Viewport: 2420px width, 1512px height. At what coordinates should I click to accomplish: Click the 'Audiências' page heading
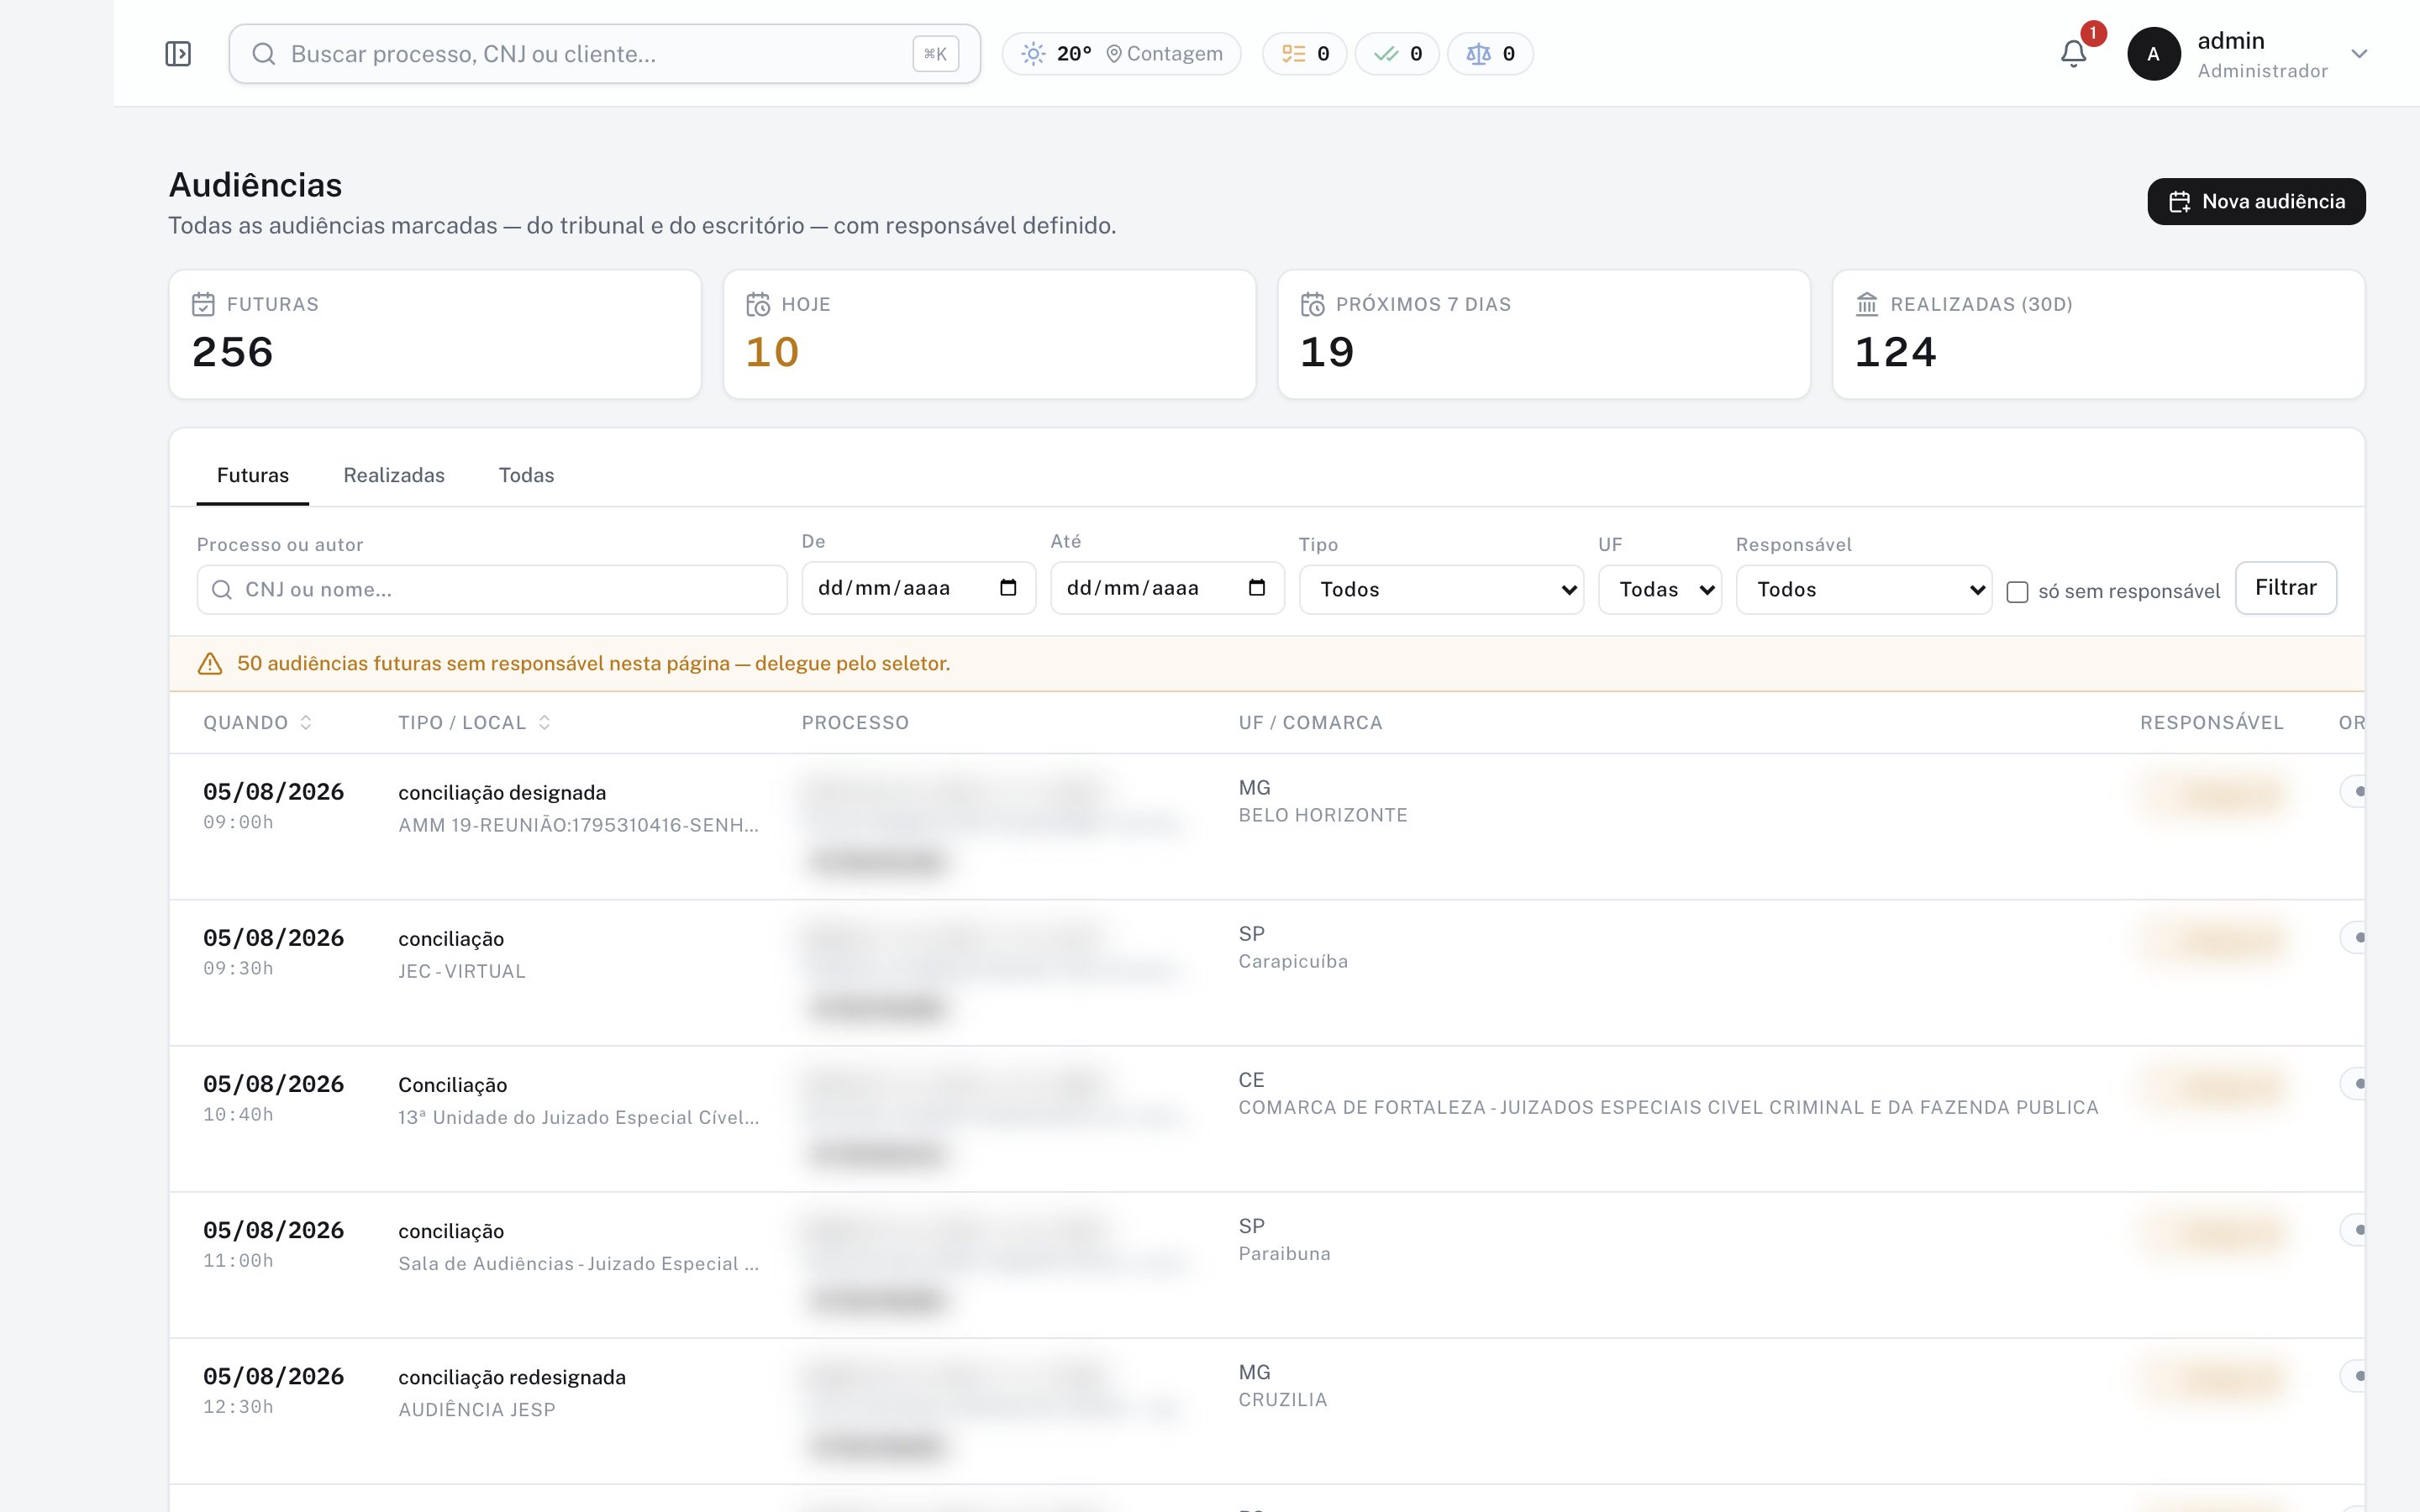[255, 185]
